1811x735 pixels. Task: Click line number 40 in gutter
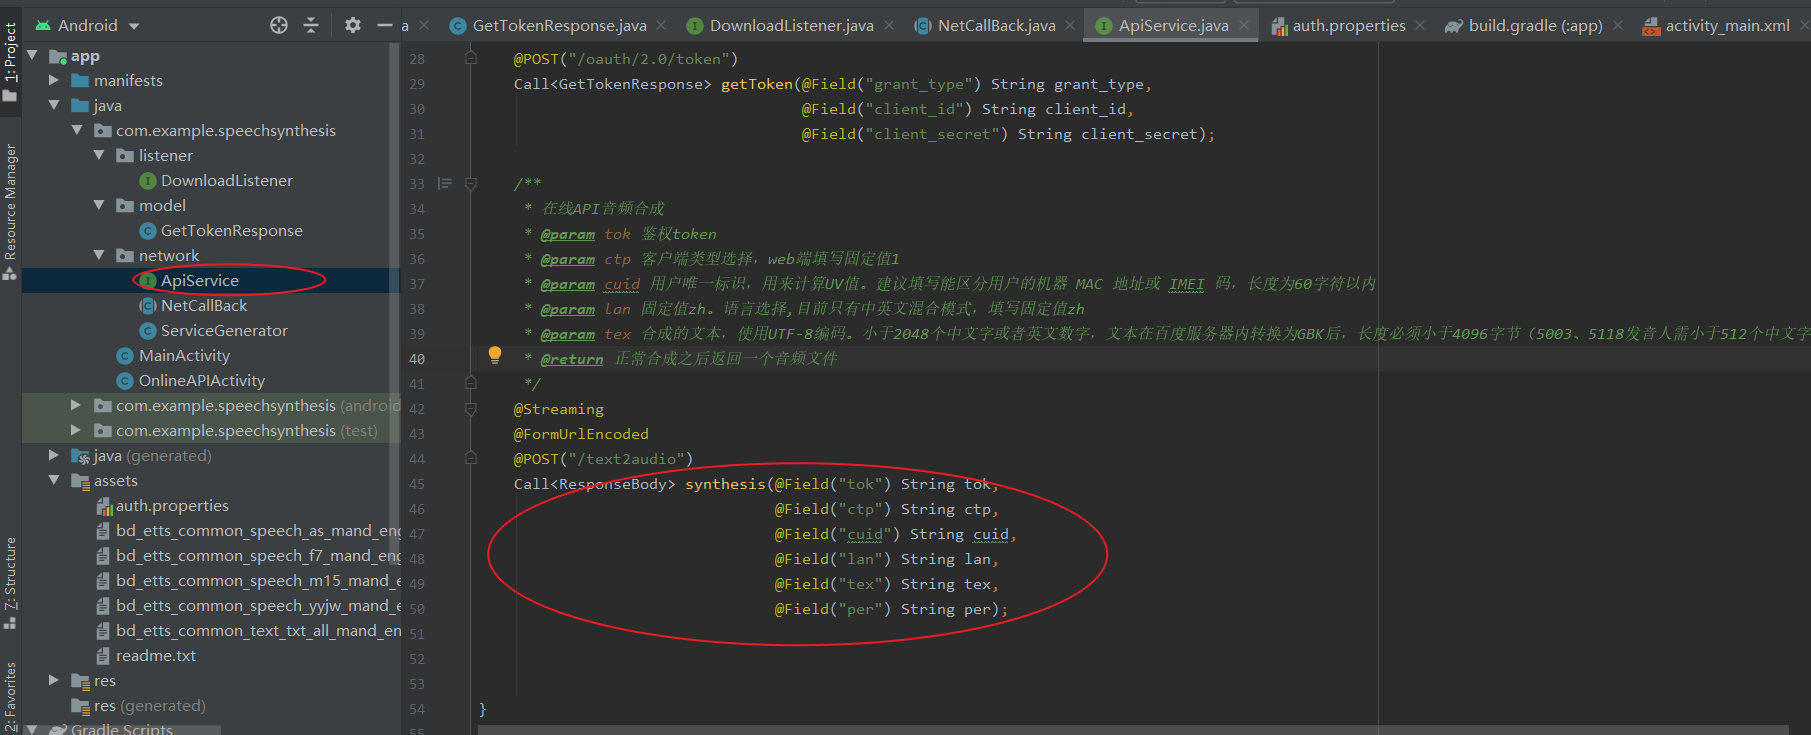point(417,359)
